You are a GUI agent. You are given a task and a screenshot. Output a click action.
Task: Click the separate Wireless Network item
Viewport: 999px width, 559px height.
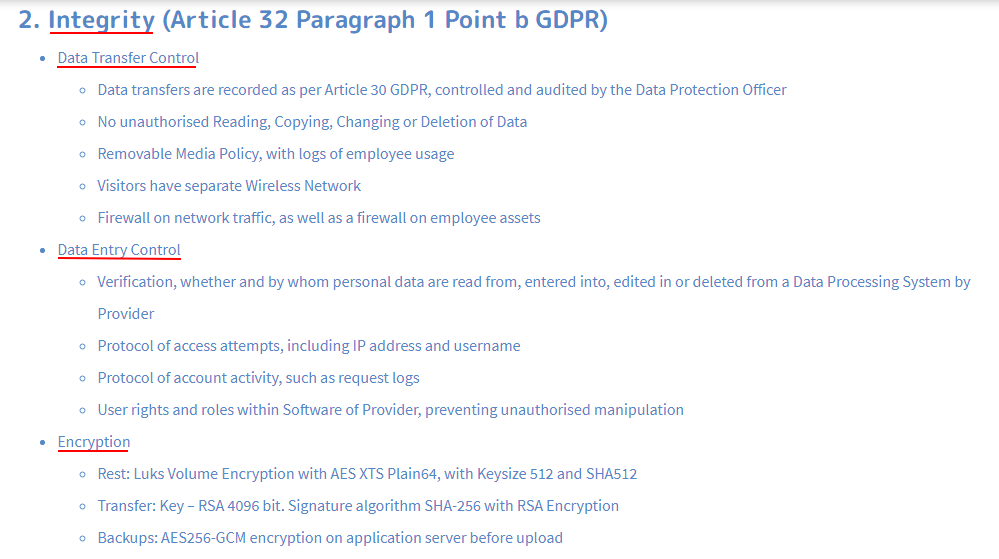coord(229,185)
